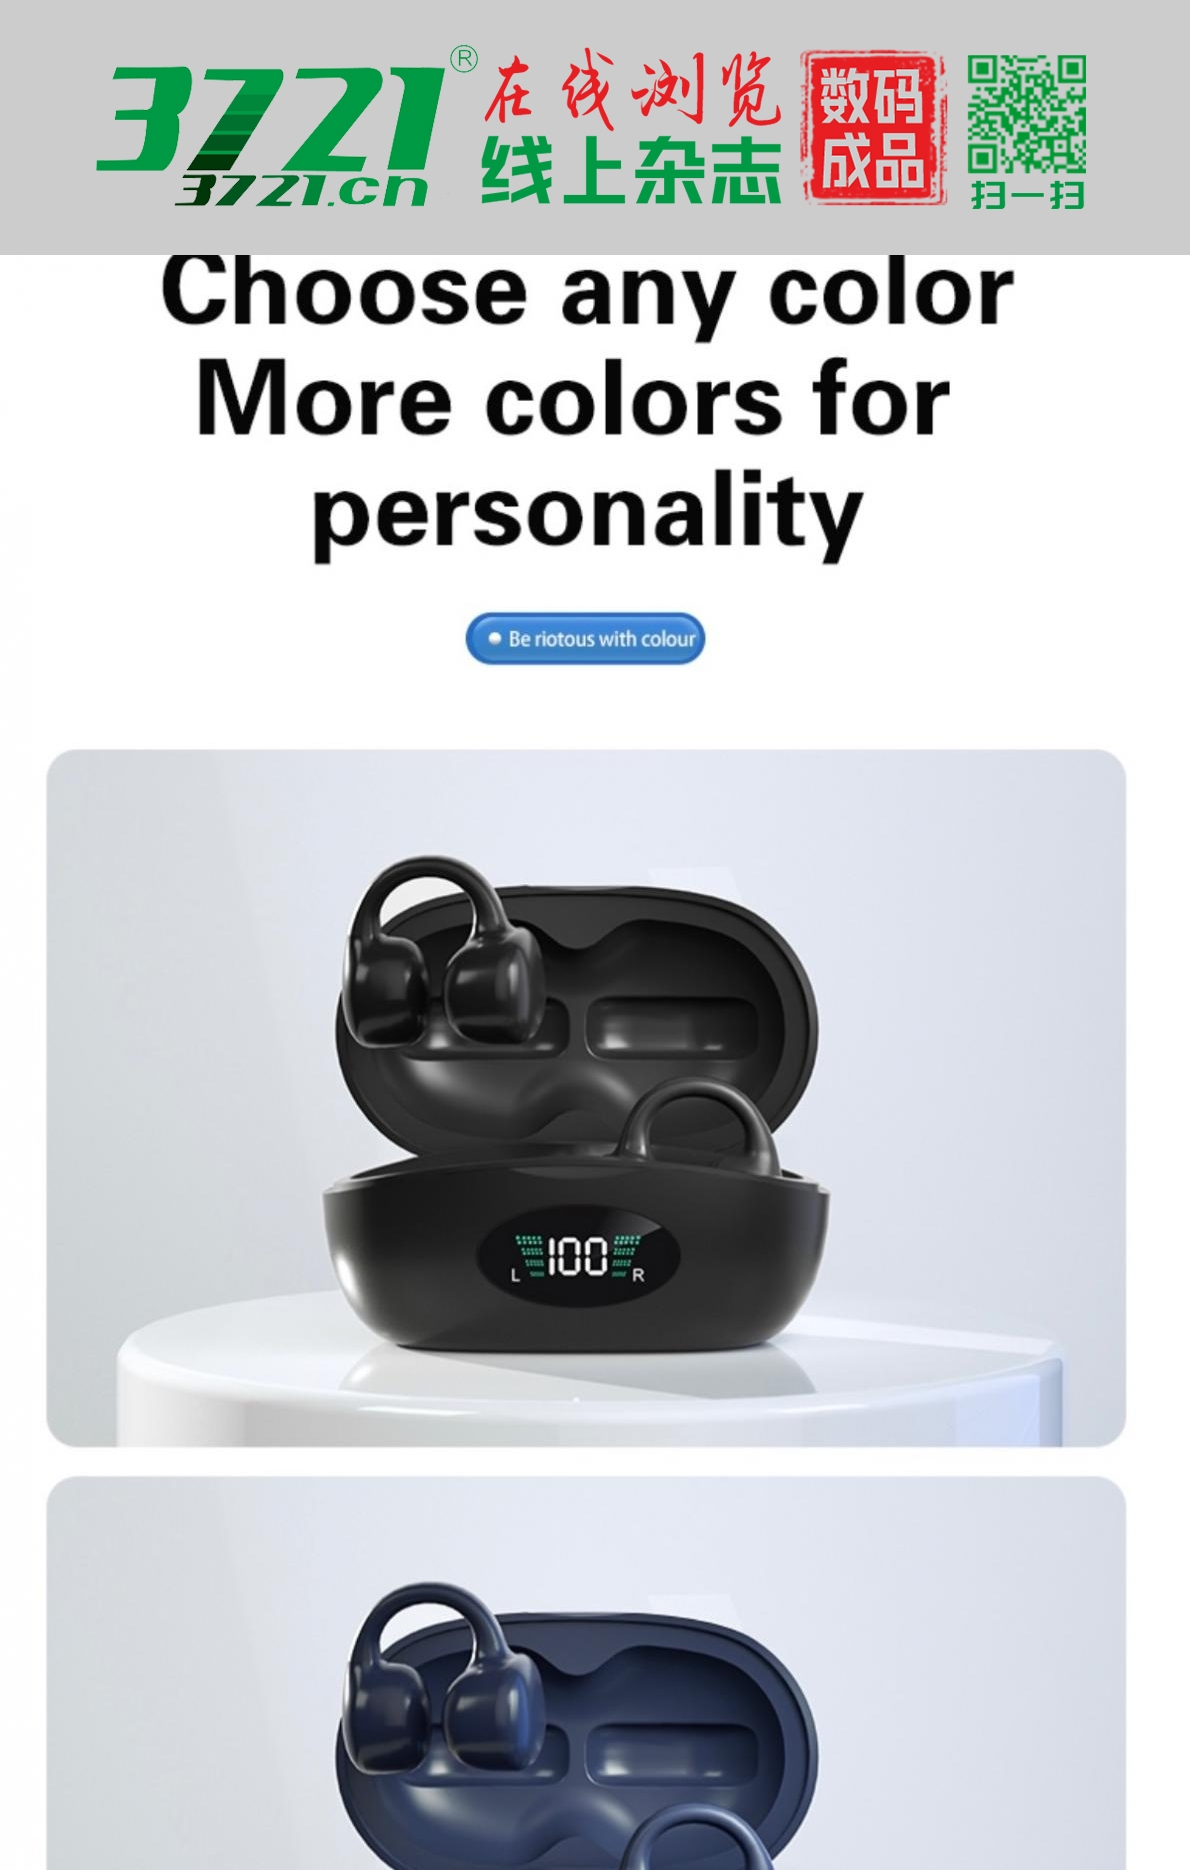The width and height of the screenshot is (1190, 1870).
Task: Click the red 数码成品 stamp
Action: (872, 128)
